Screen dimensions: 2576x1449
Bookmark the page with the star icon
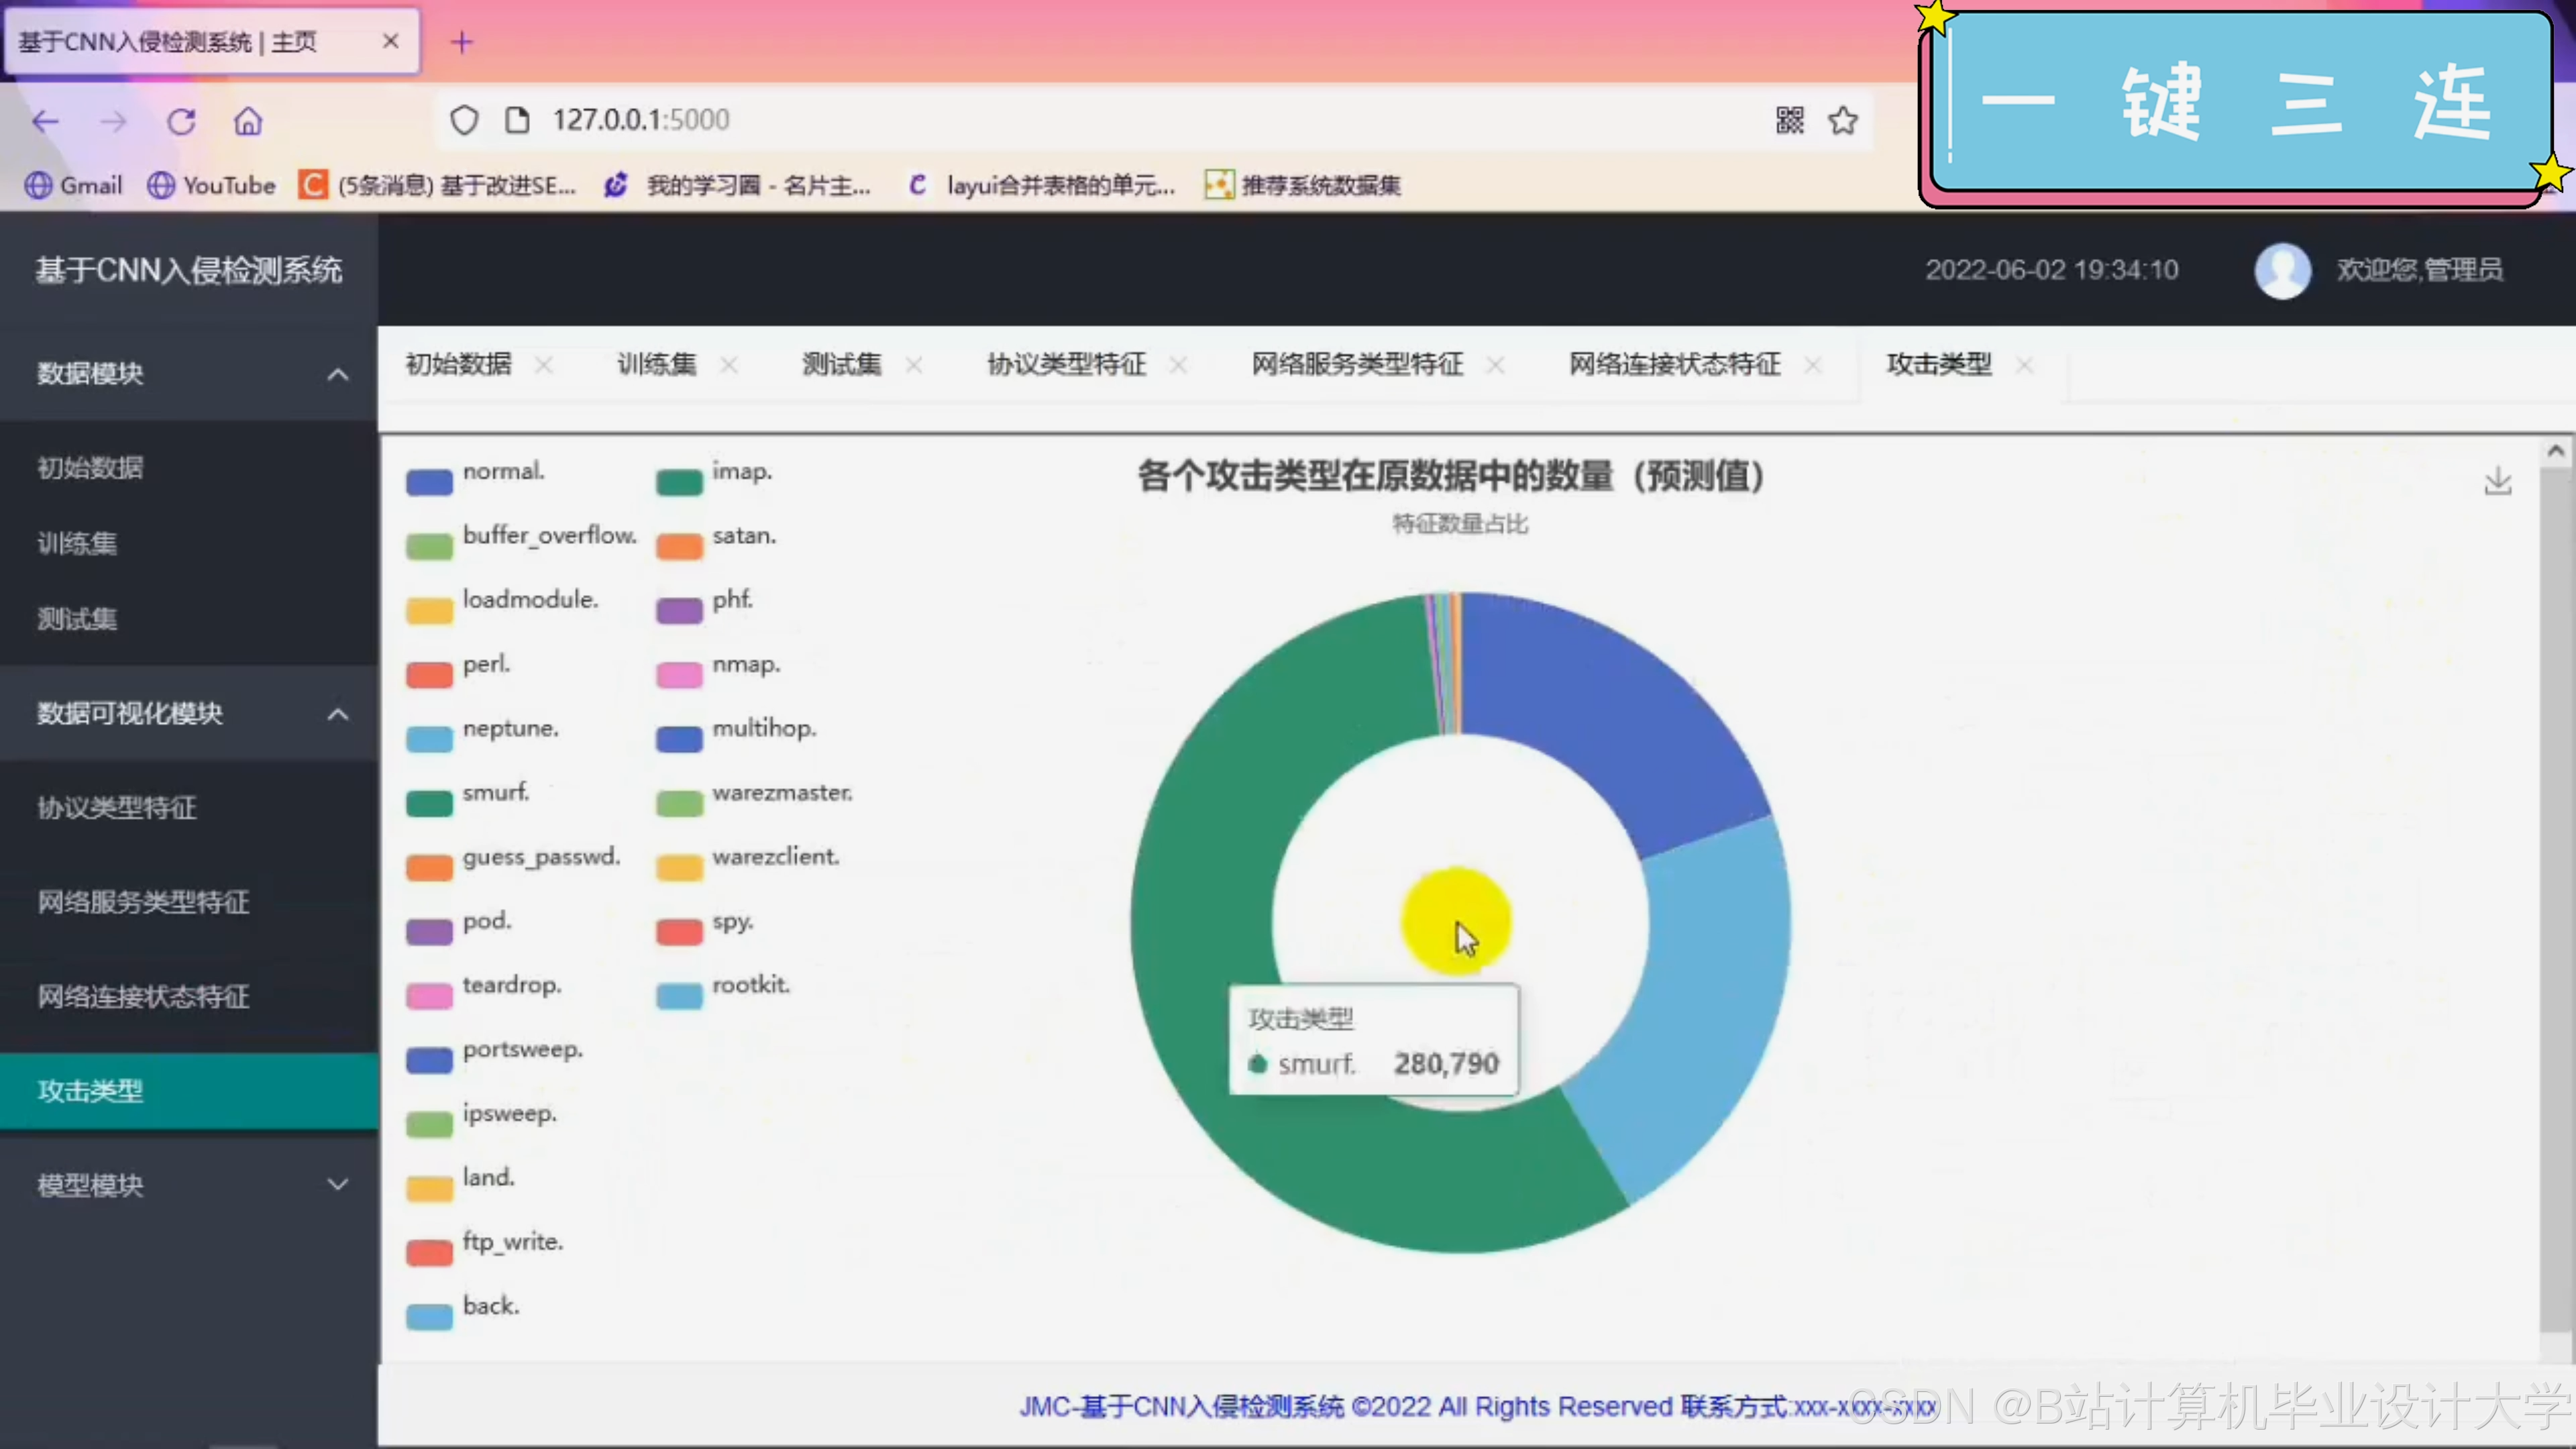[1843, 121]
